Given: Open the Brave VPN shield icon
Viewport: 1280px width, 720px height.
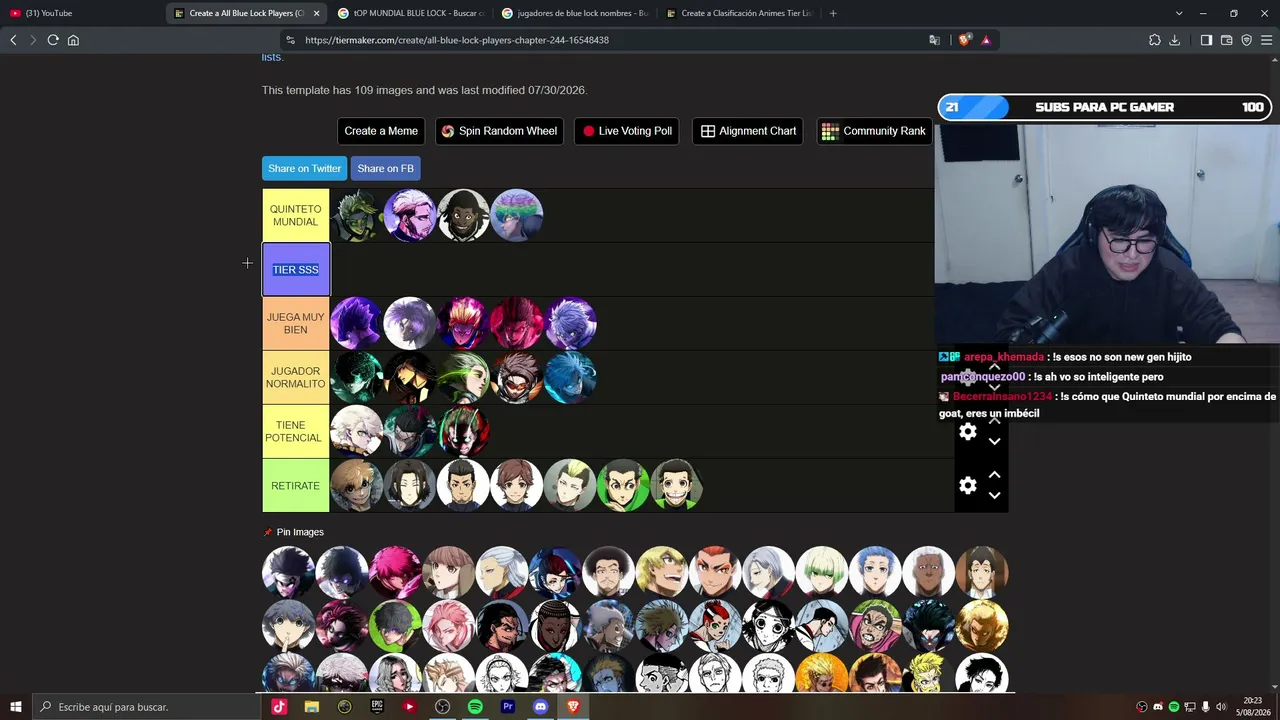Looking at the screenshot, I should point(1246,40).
